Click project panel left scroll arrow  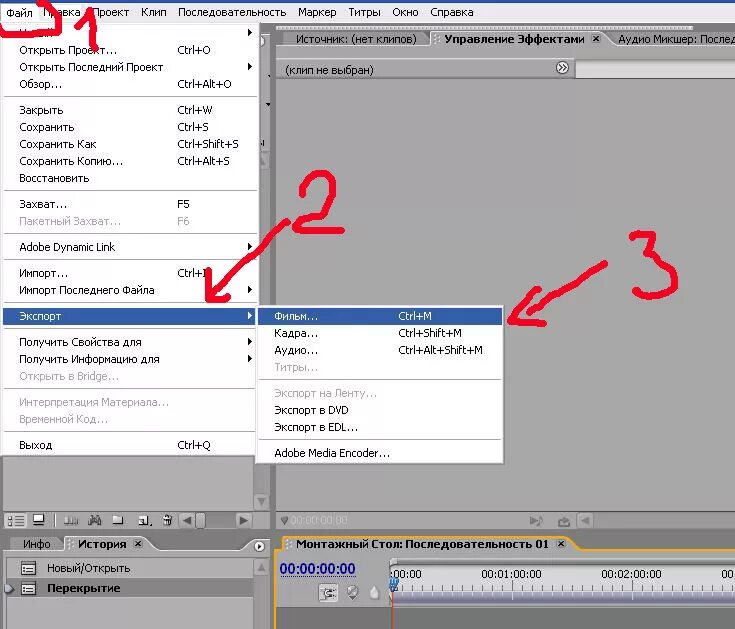[x=187, y=520]
